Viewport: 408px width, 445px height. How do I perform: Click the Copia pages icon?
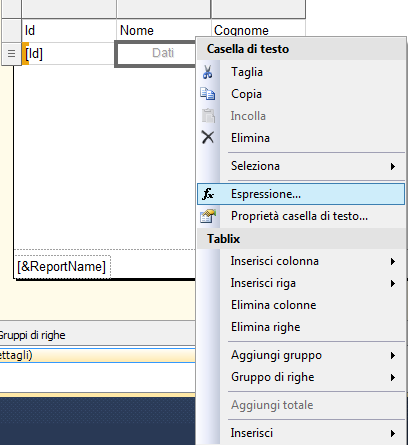[208, 94]
